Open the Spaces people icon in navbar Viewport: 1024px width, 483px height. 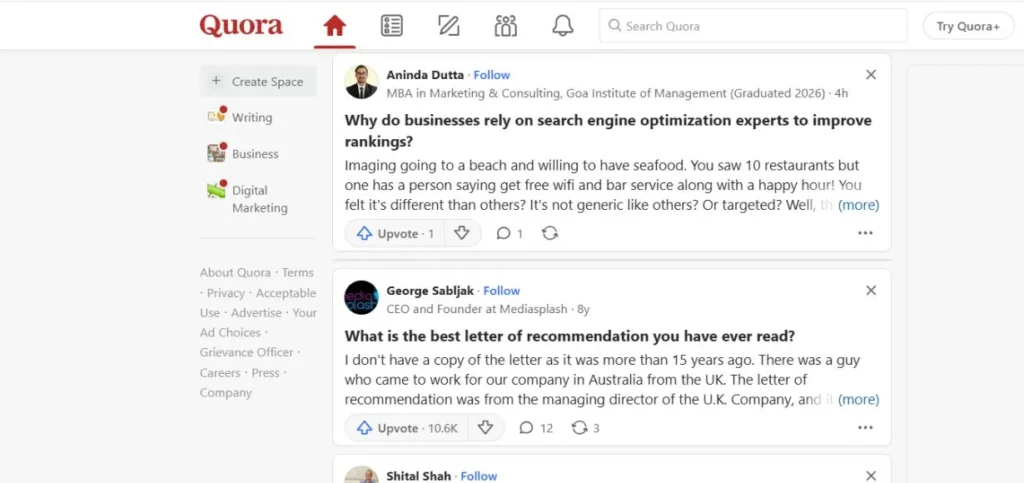pyautogui.click(x=506, y=26)
